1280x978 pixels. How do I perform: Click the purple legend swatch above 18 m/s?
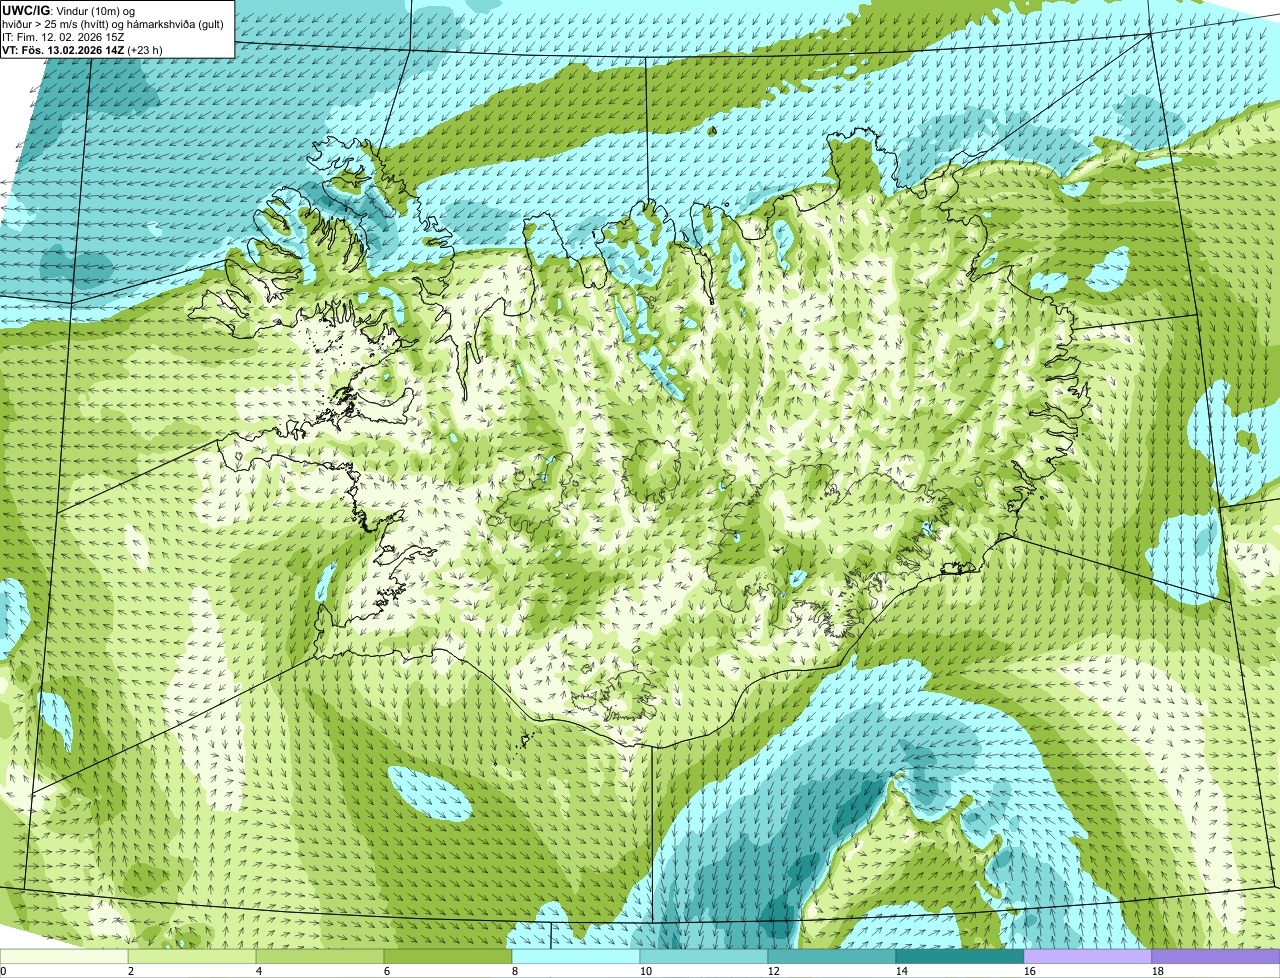(x=1216, y=956)
